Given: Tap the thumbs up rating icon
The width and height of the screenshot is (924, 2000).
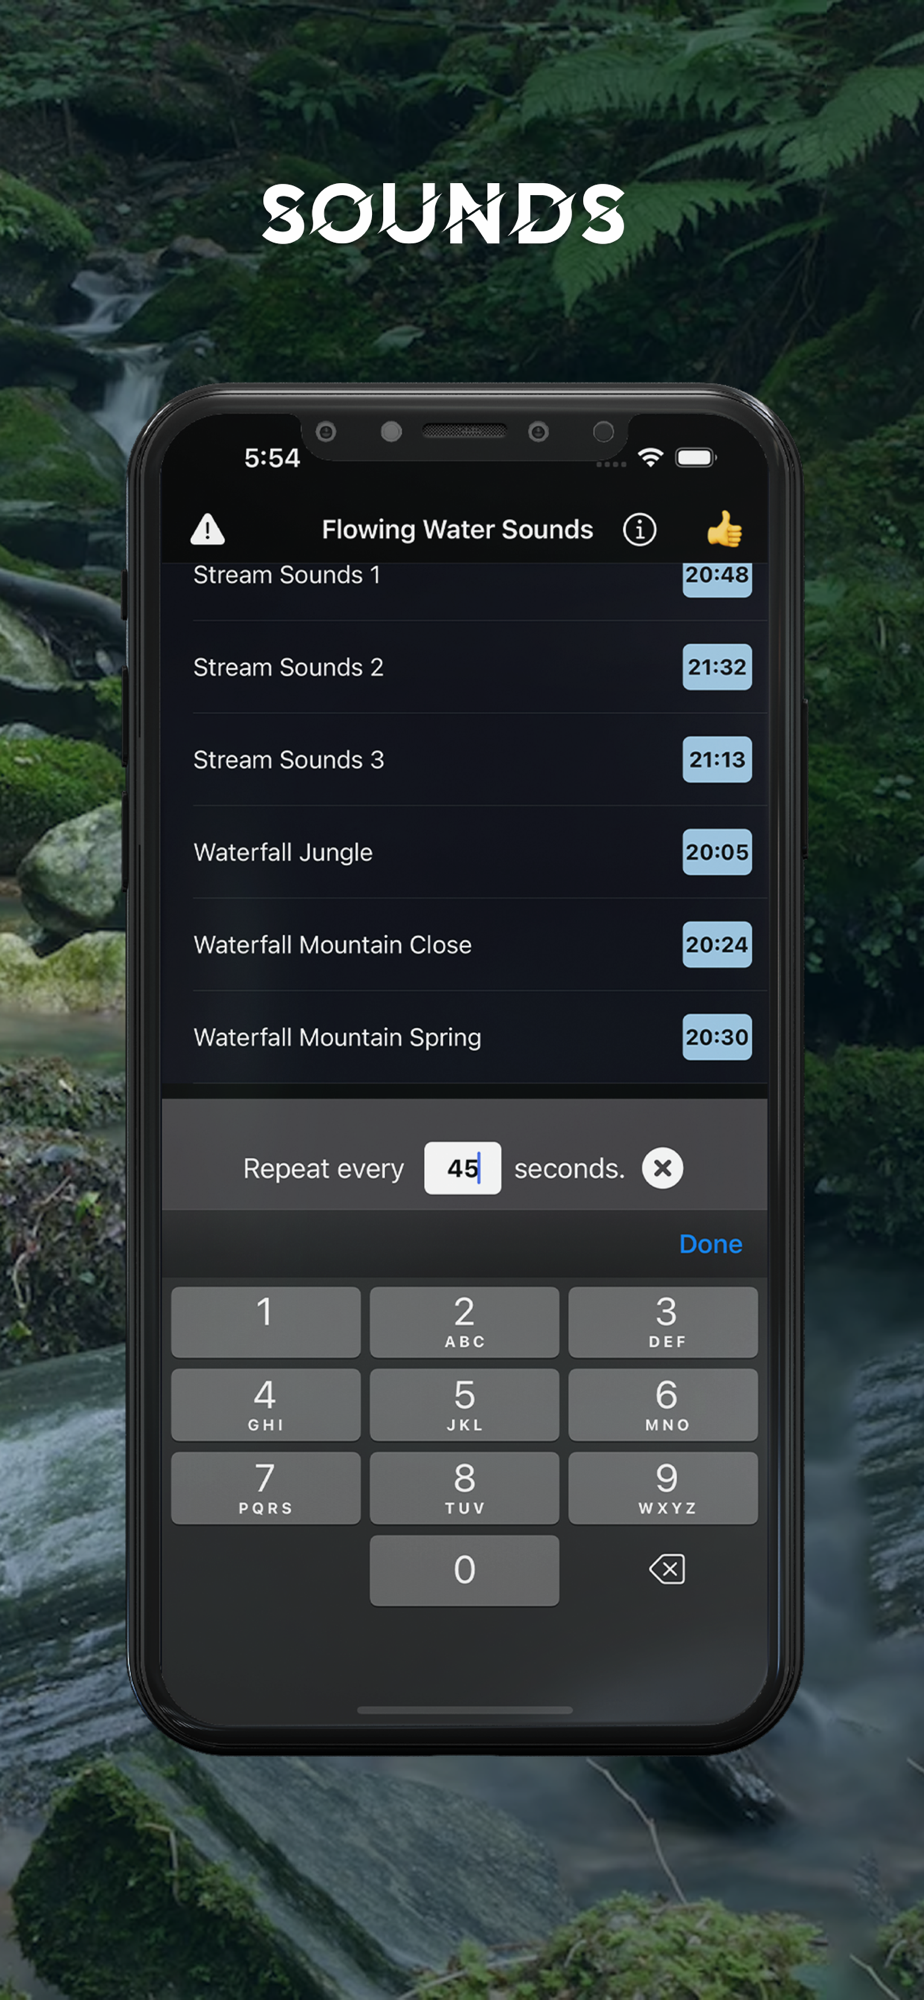Looking at the screenshot, I should pos(724,529).
